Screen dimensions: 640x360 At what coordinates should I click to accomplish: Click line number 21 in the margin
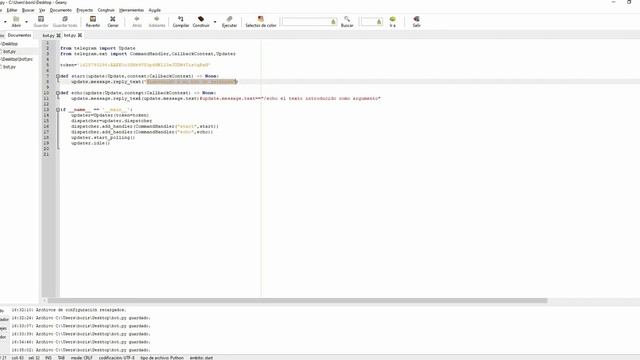(x=46, y=154)
